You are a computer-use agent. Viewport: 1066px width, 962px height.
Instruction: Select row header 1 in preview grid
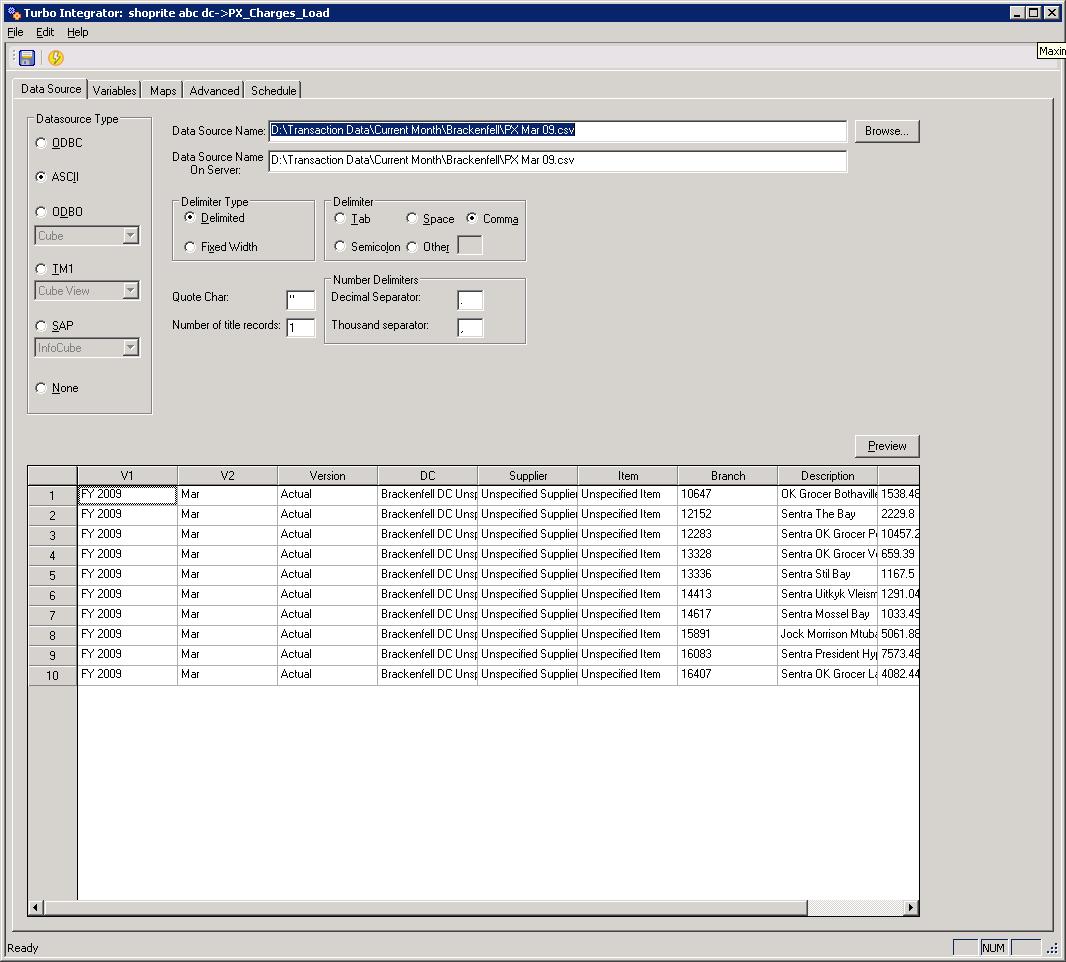52,495
